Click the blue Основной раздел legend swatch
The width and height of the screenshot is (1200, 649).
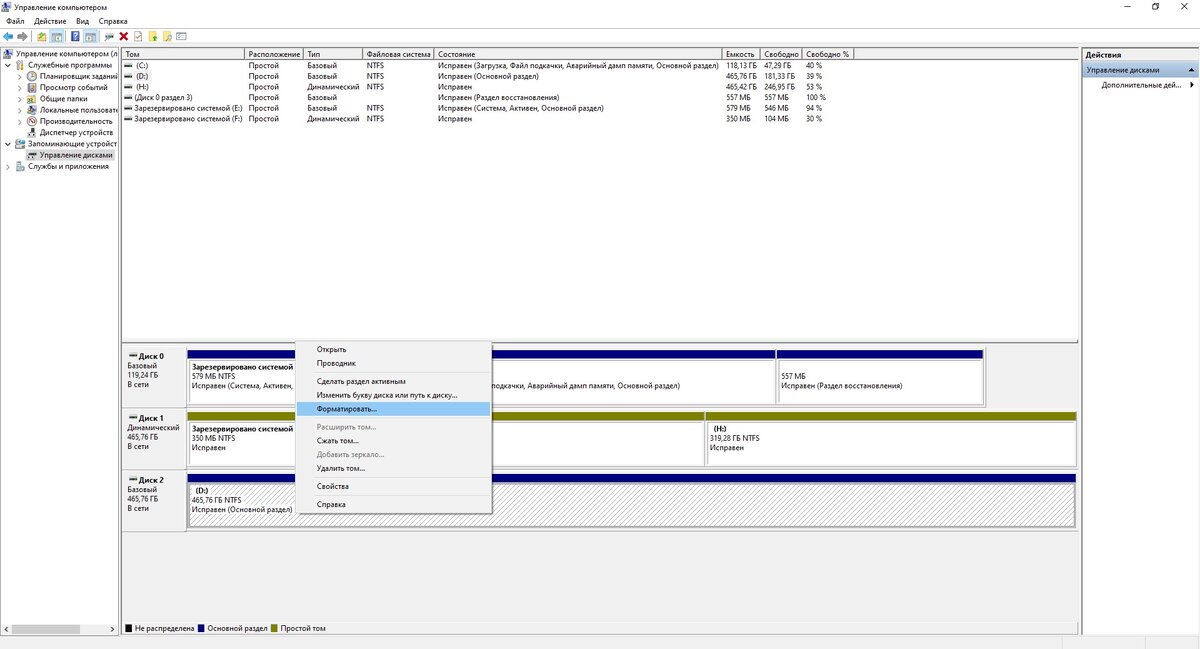(202, 628)
